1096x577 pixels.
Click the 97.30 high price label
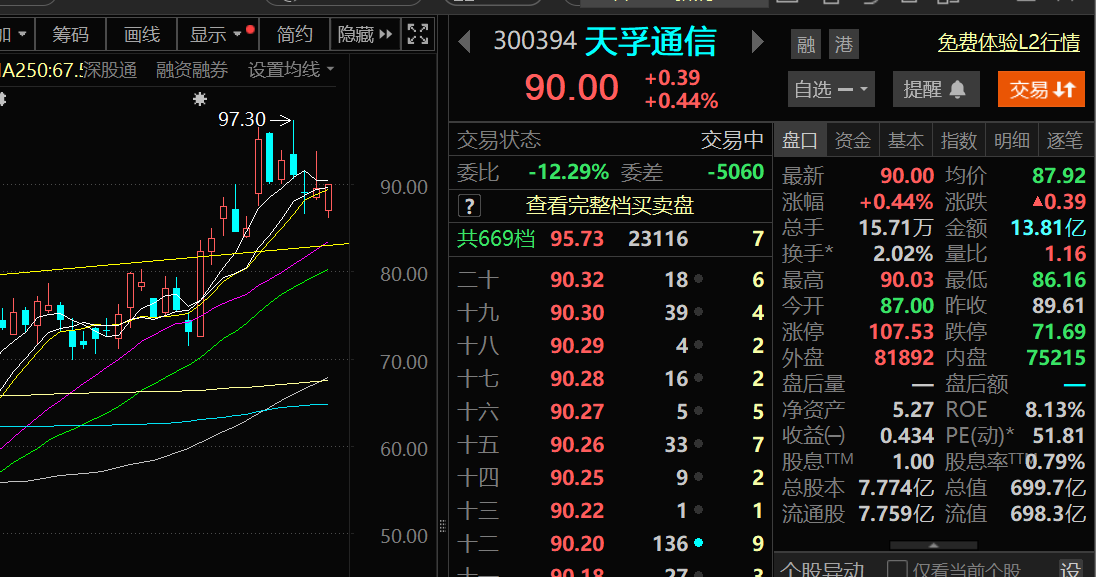[242, 120]
